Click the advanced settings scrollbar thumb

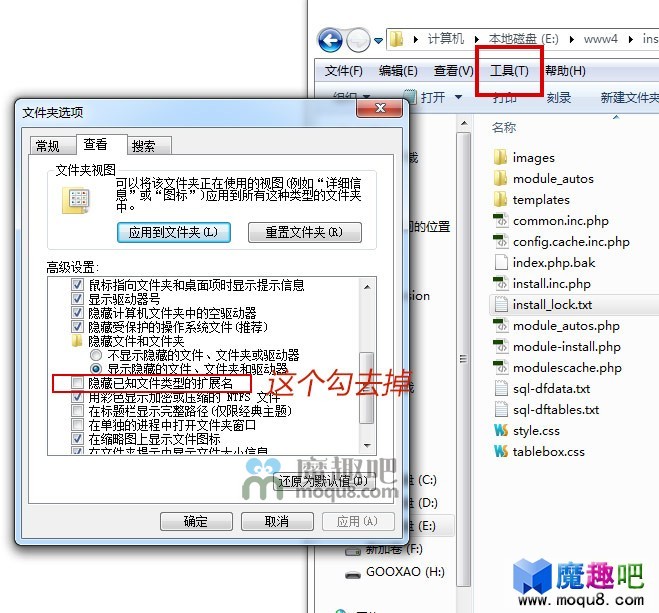367,387
